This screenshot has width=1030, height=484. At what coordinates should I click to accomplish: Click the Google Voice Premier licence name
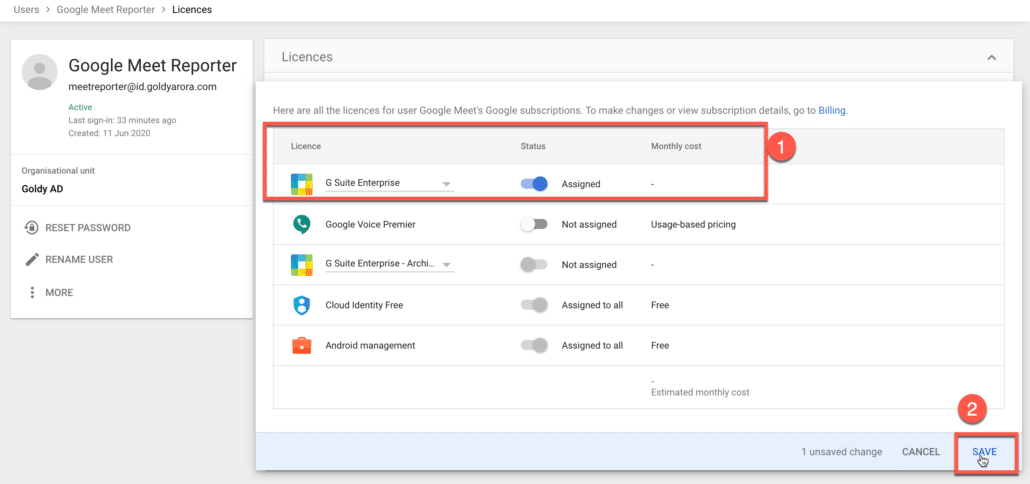(x=370, y=225)
